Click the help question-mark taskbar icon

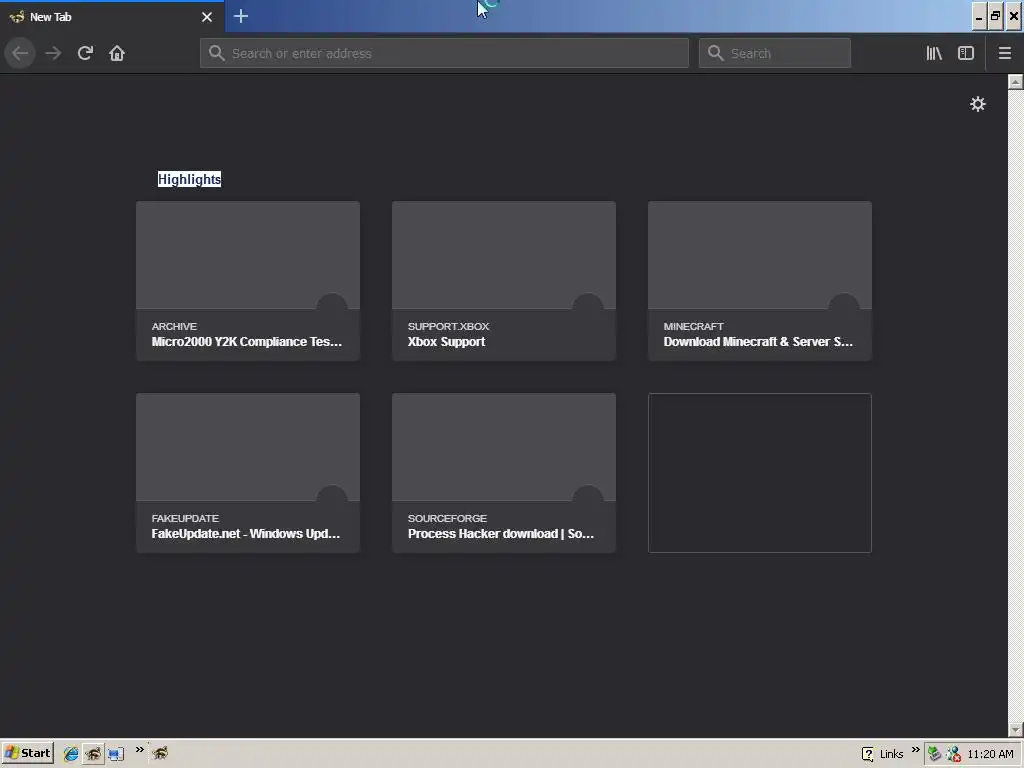pos(867,754)
